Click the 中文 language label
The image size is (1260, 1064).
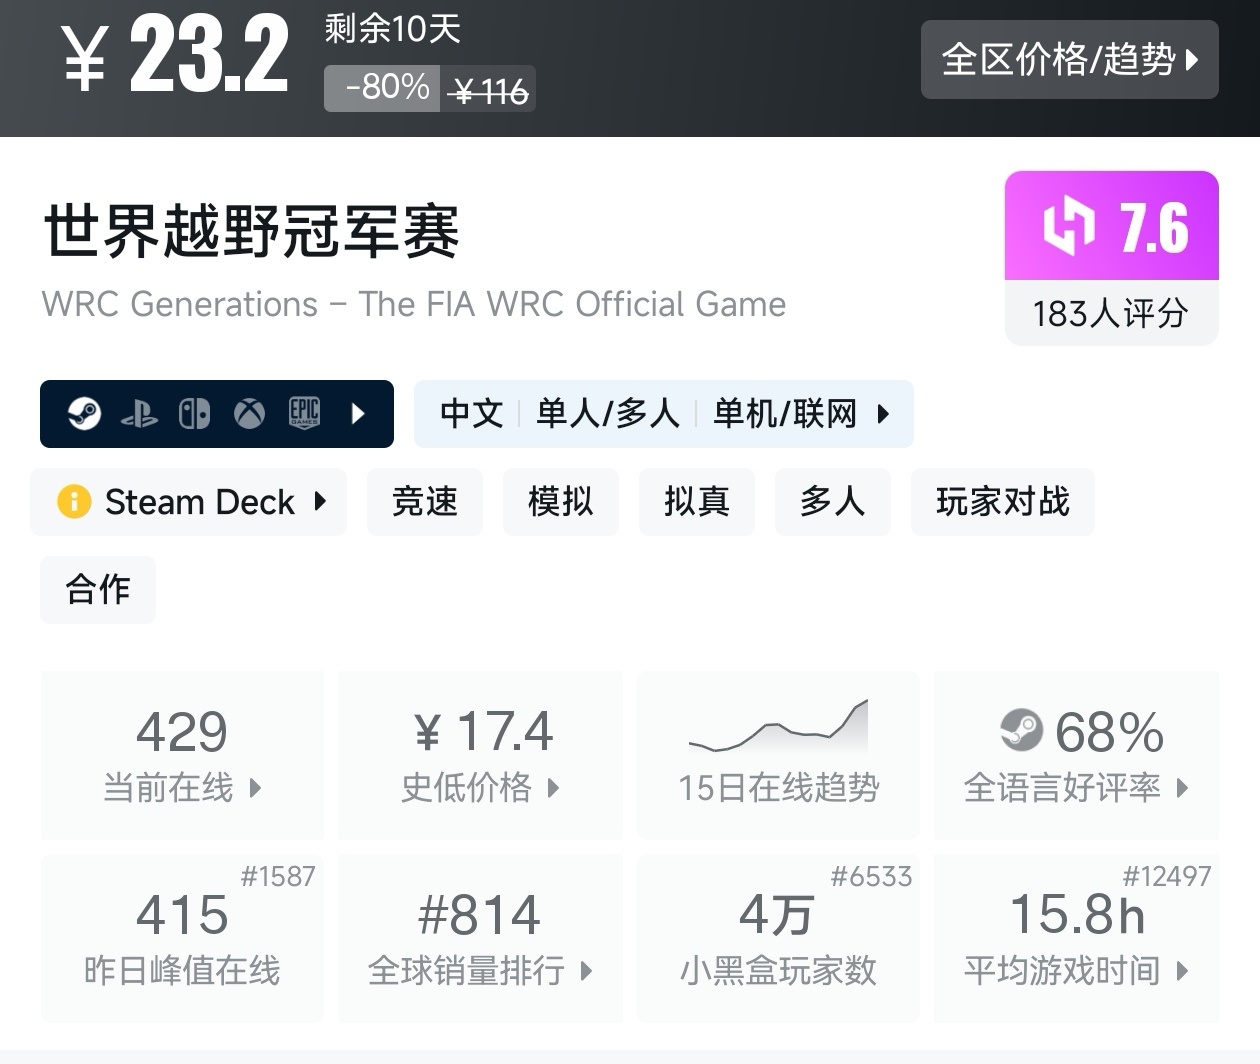(471, 413)
